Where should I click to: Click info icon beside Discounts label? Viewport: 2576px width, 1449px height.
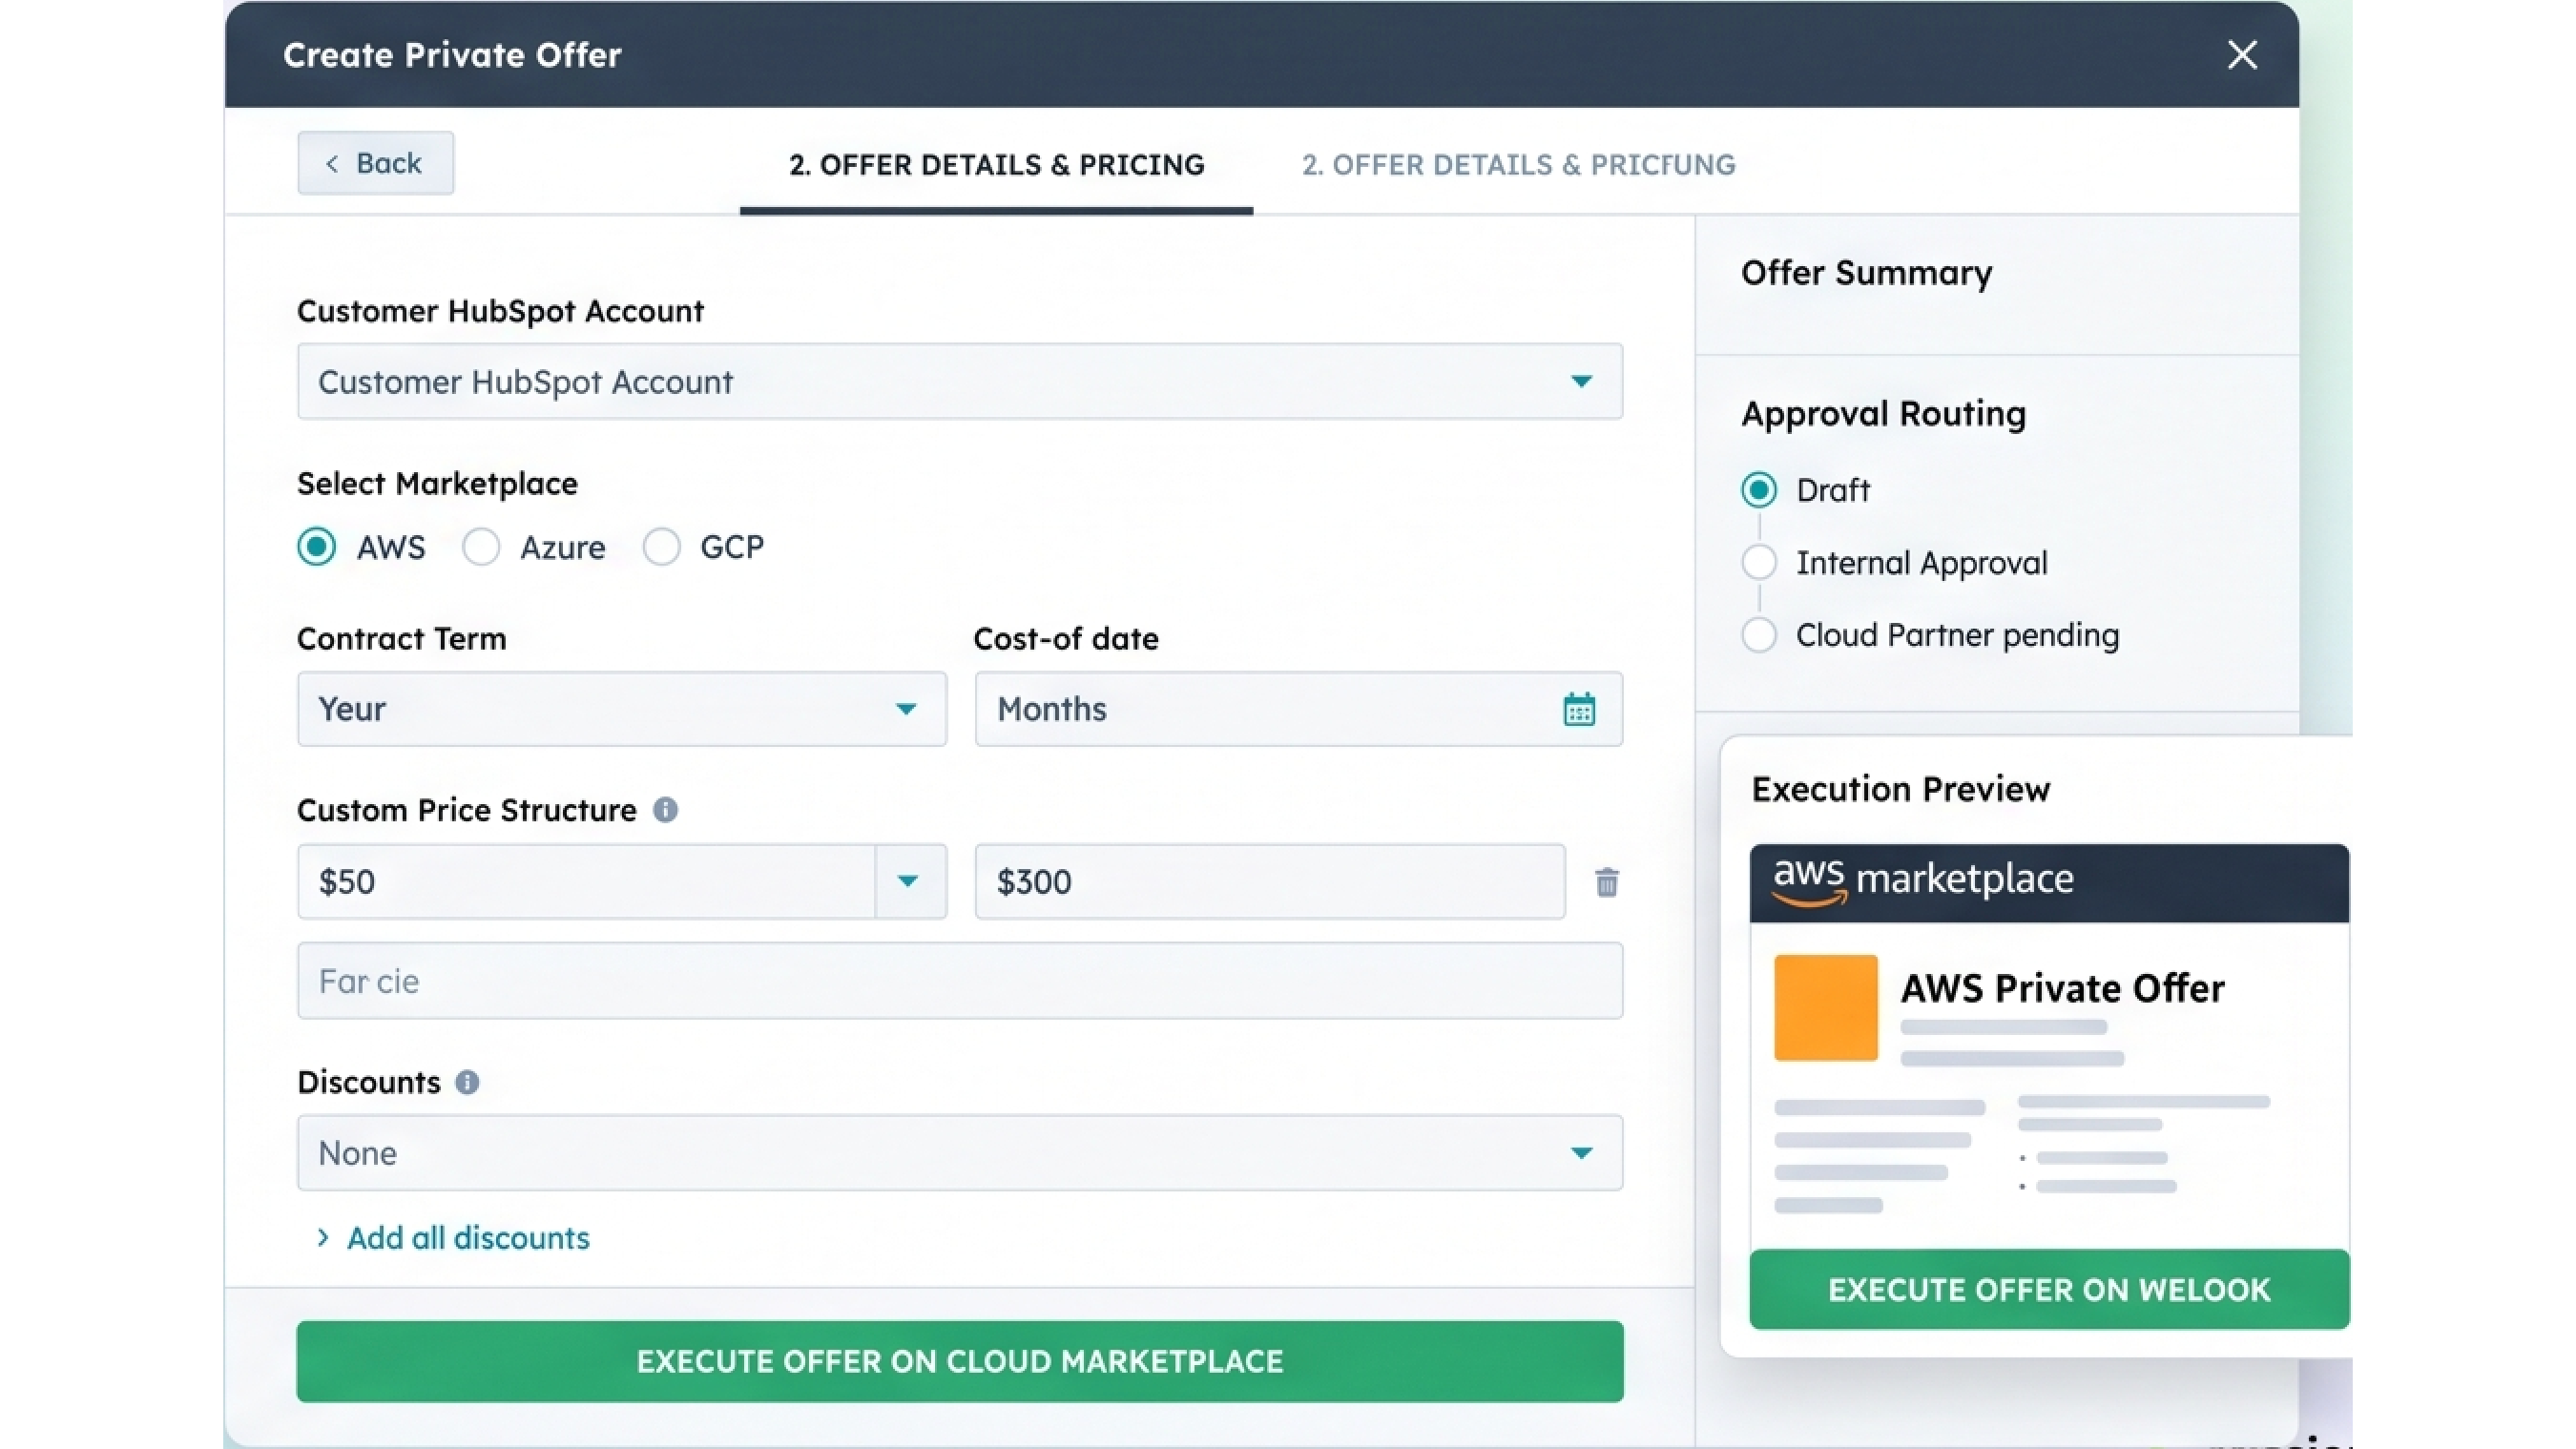click(467, 1082)
